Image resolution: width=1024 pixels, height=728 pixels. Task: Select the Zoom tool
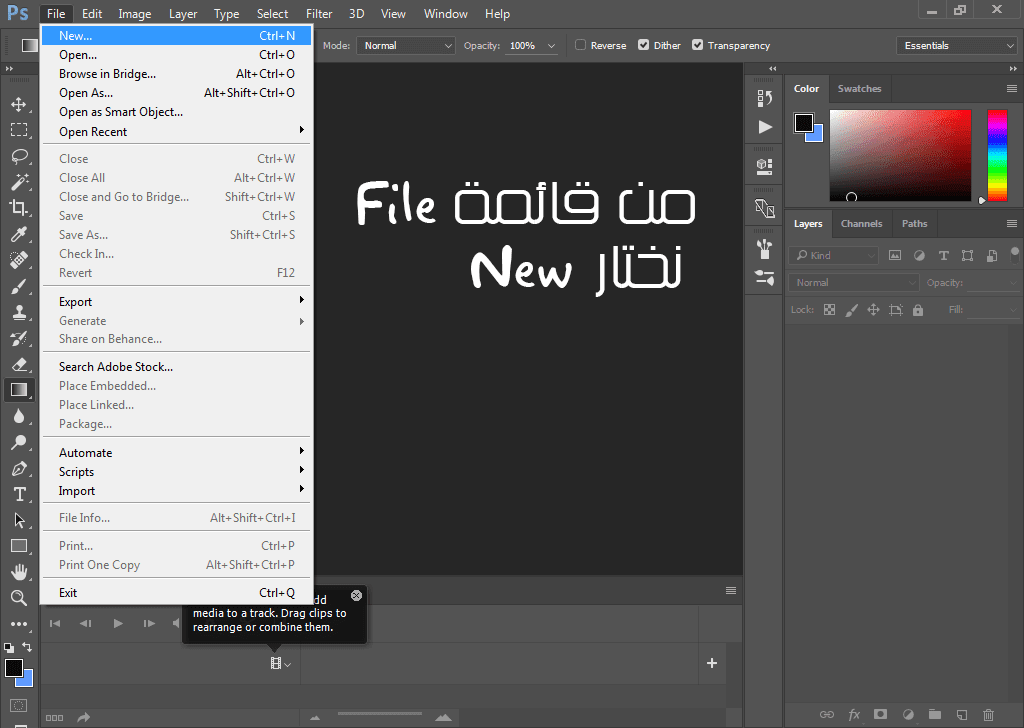tap(19, 597)
